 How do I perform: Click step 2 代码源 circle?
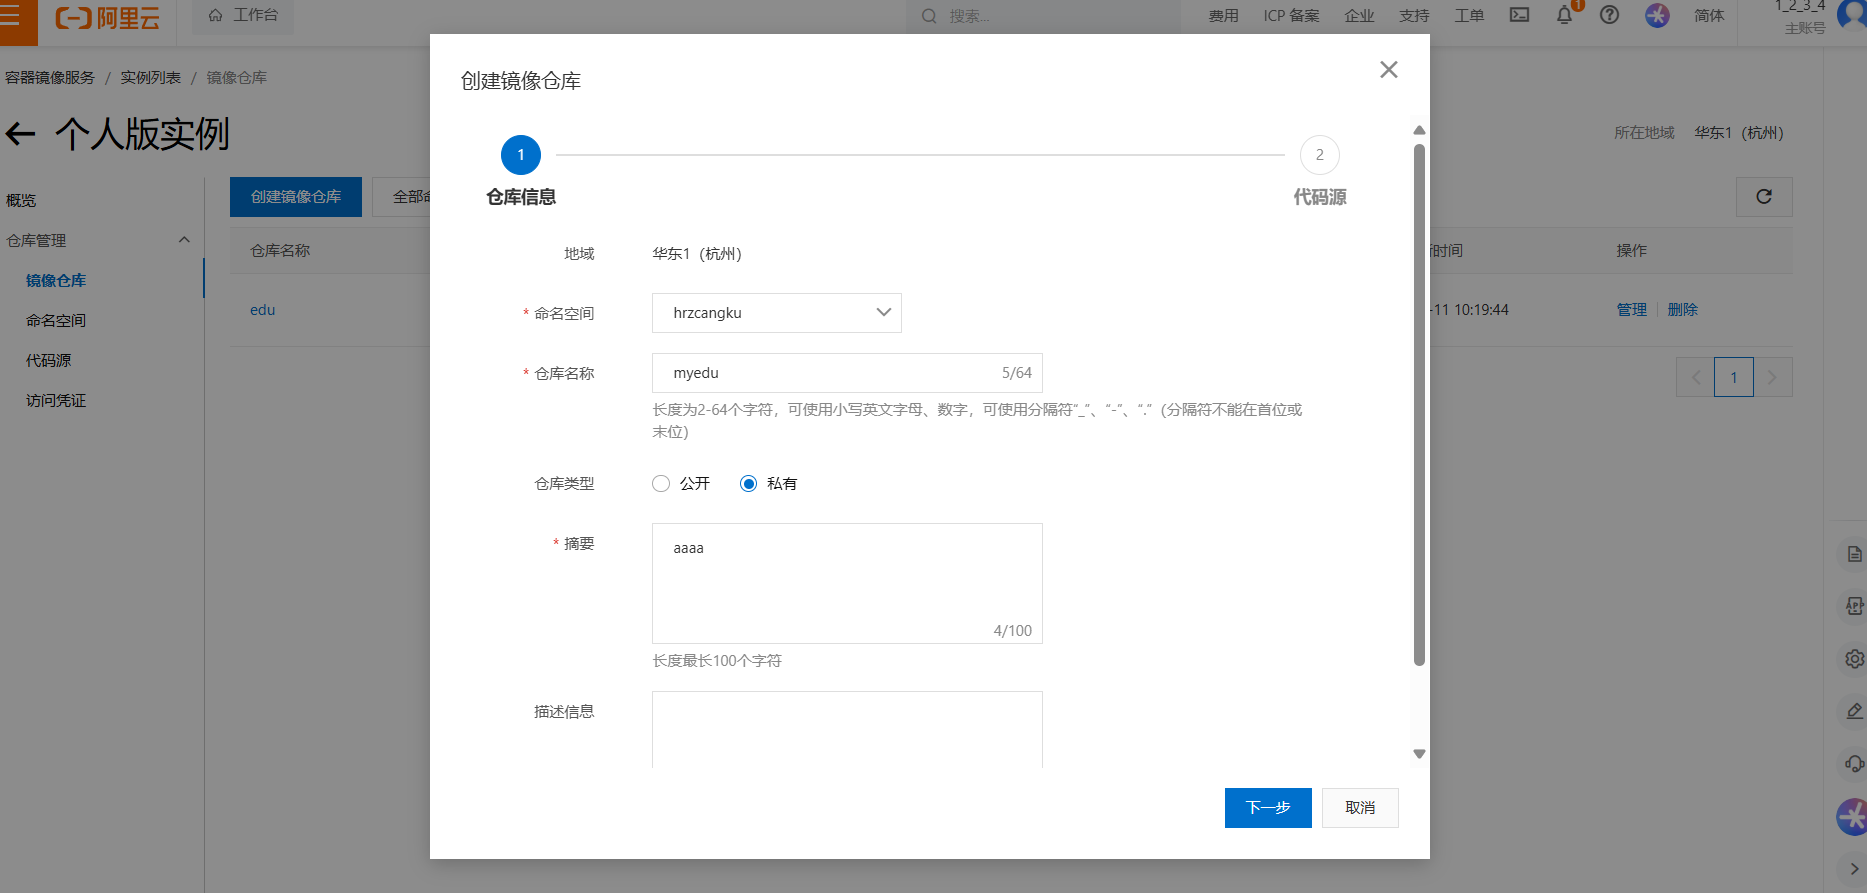coord(1319,155)
